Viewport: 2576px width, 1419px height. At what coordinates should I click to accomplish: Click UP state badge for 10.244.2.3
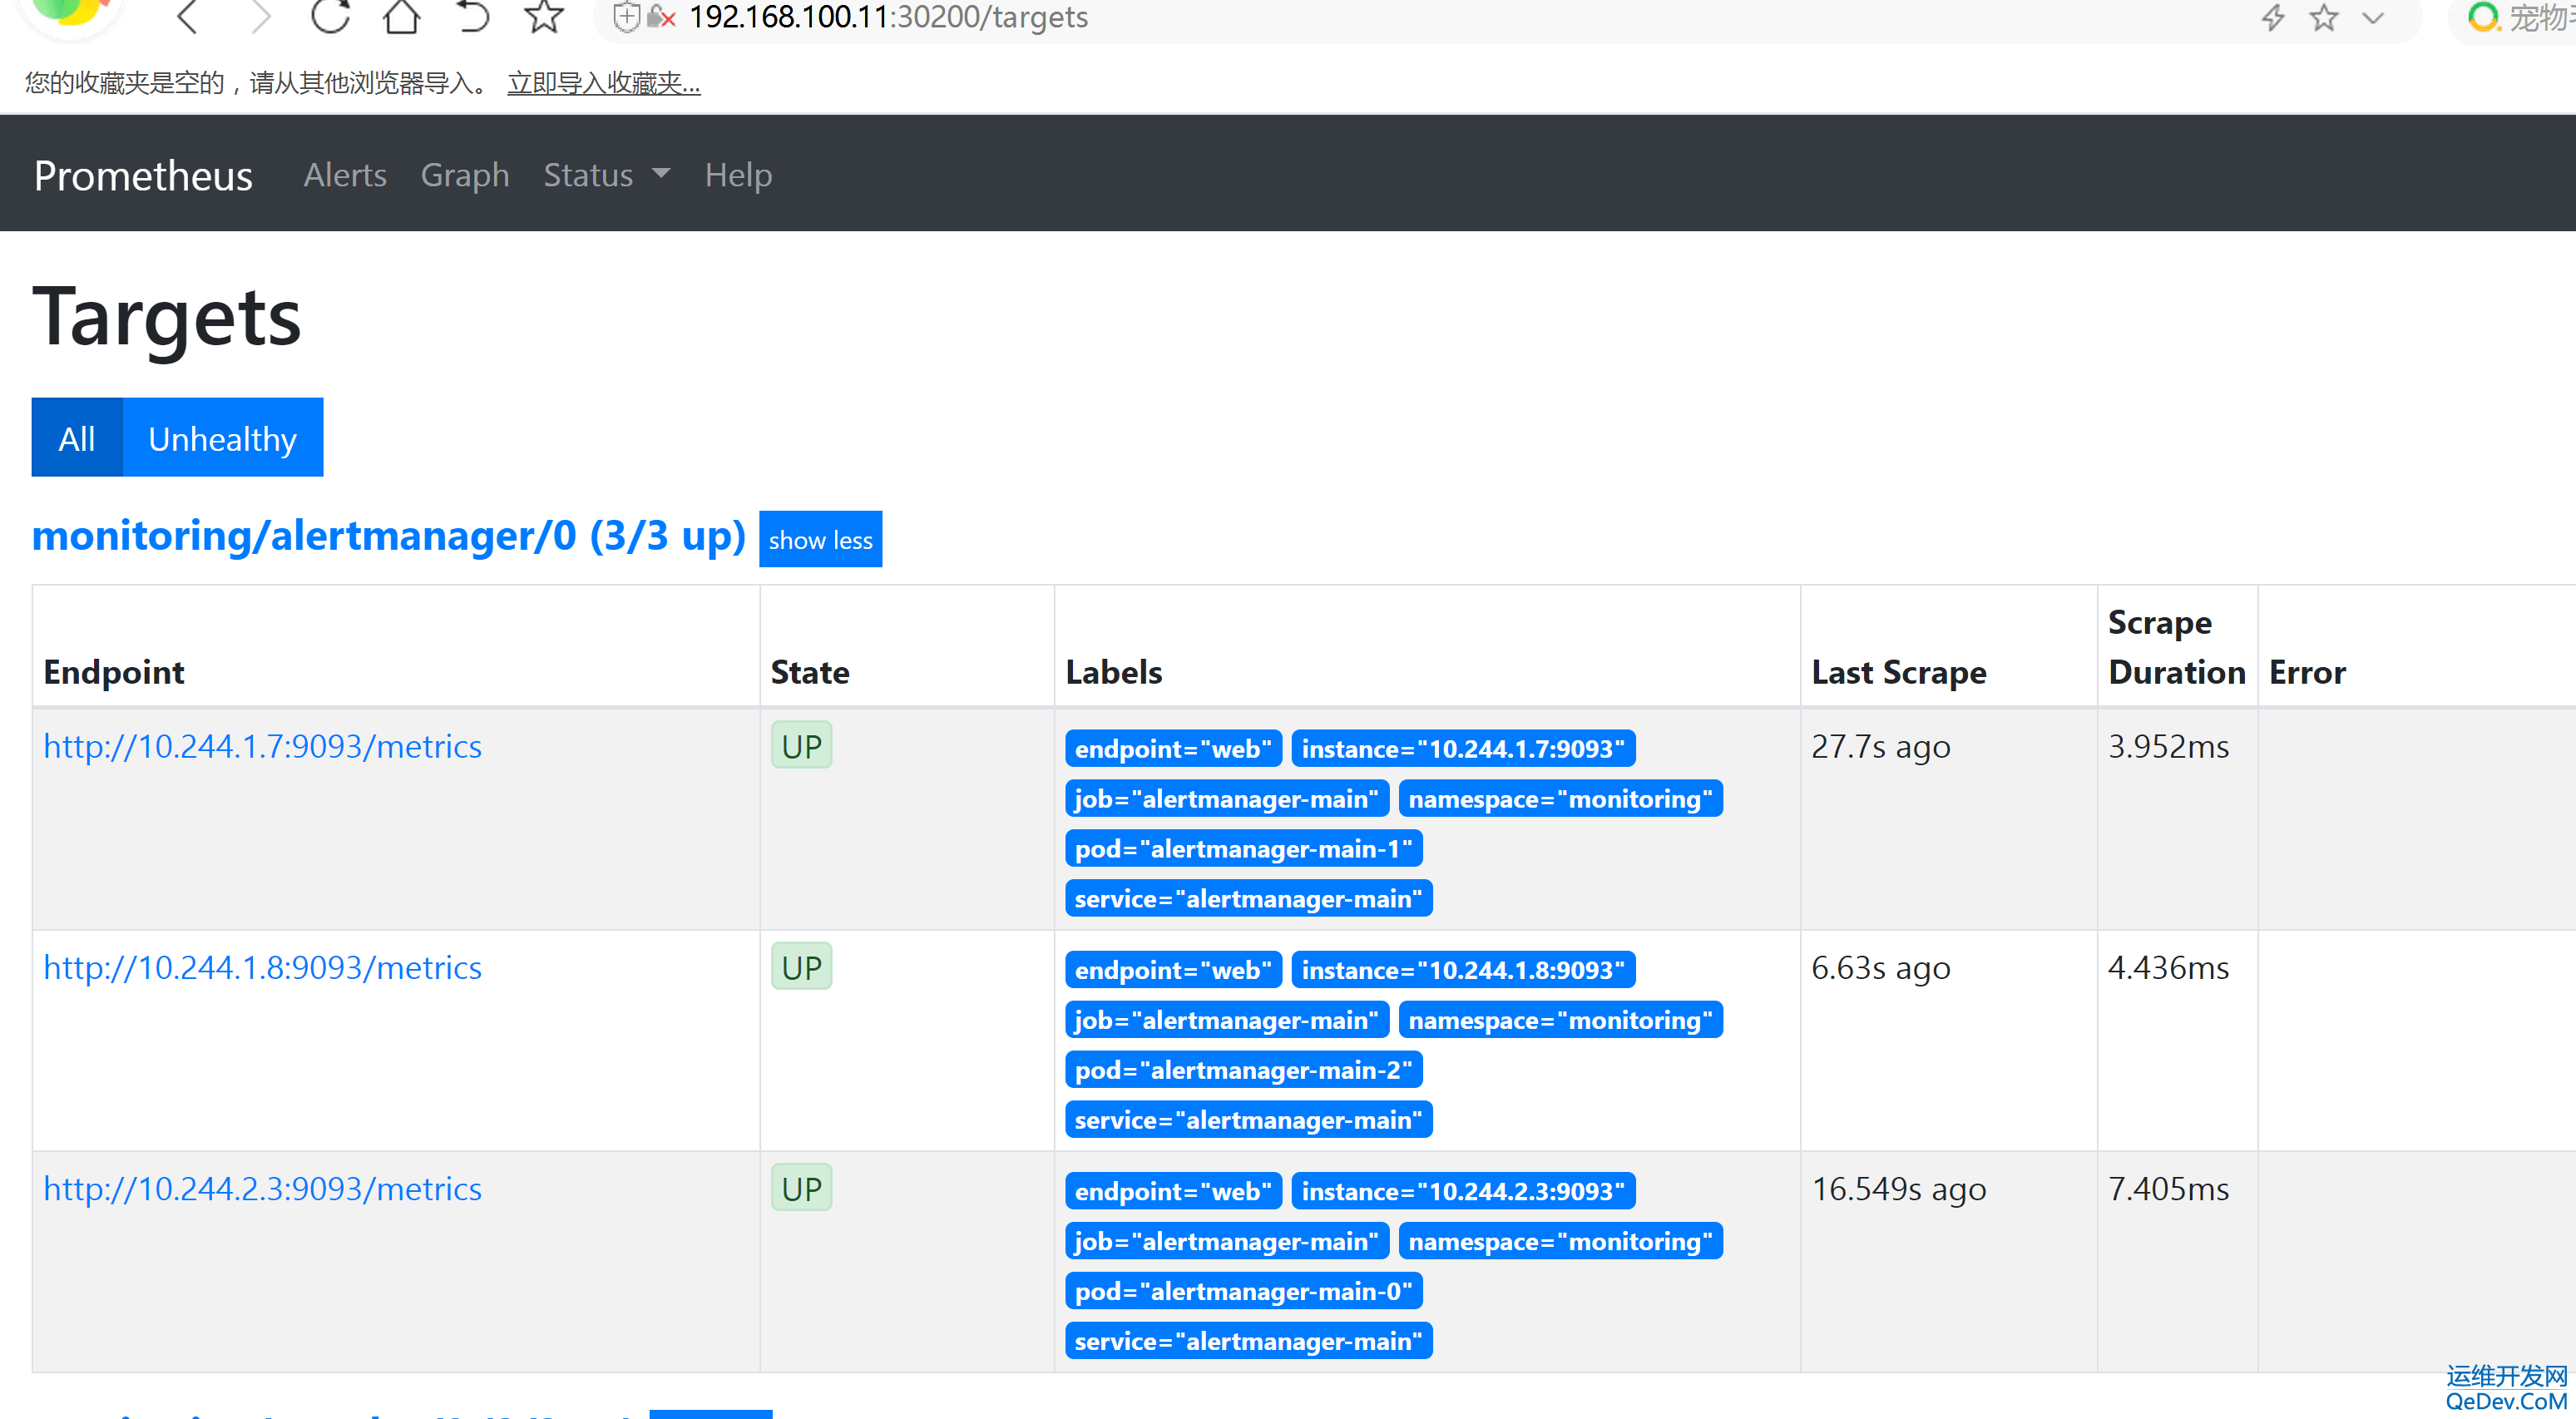[802, 1188]
